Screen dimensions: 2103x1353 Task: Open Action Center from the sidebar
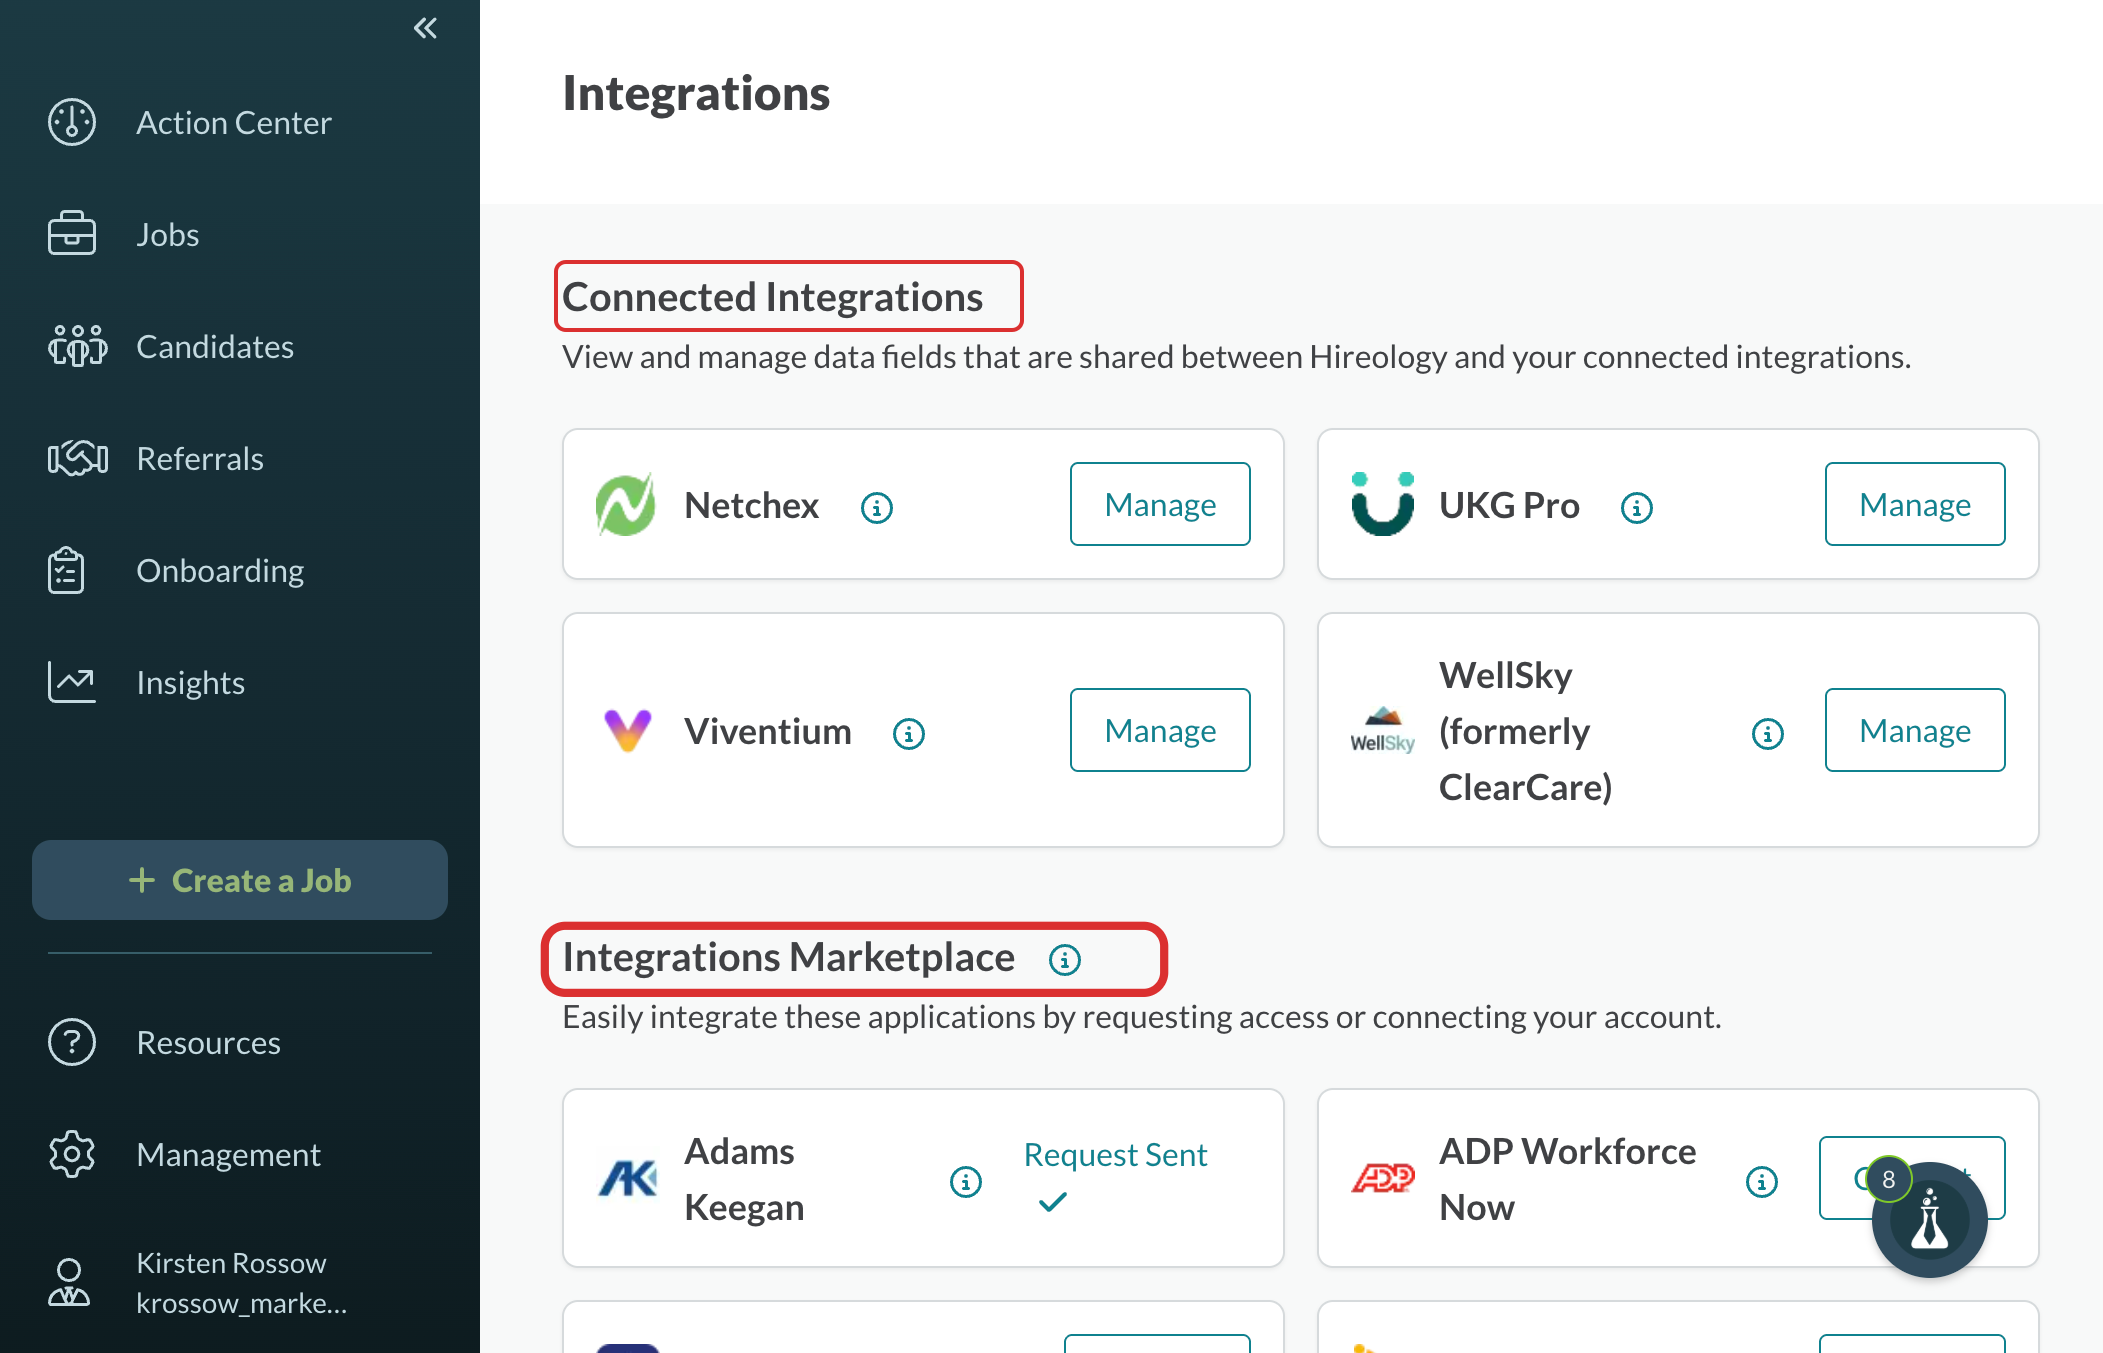pyautogui.click(x=233, y=122)
